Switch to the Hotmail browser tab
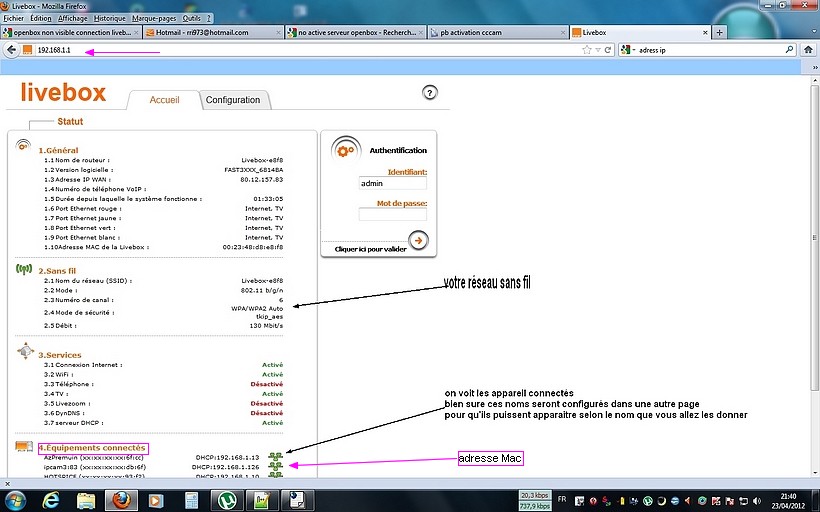Viewport: 820px width, 512px height. click(x=212, y=32)
